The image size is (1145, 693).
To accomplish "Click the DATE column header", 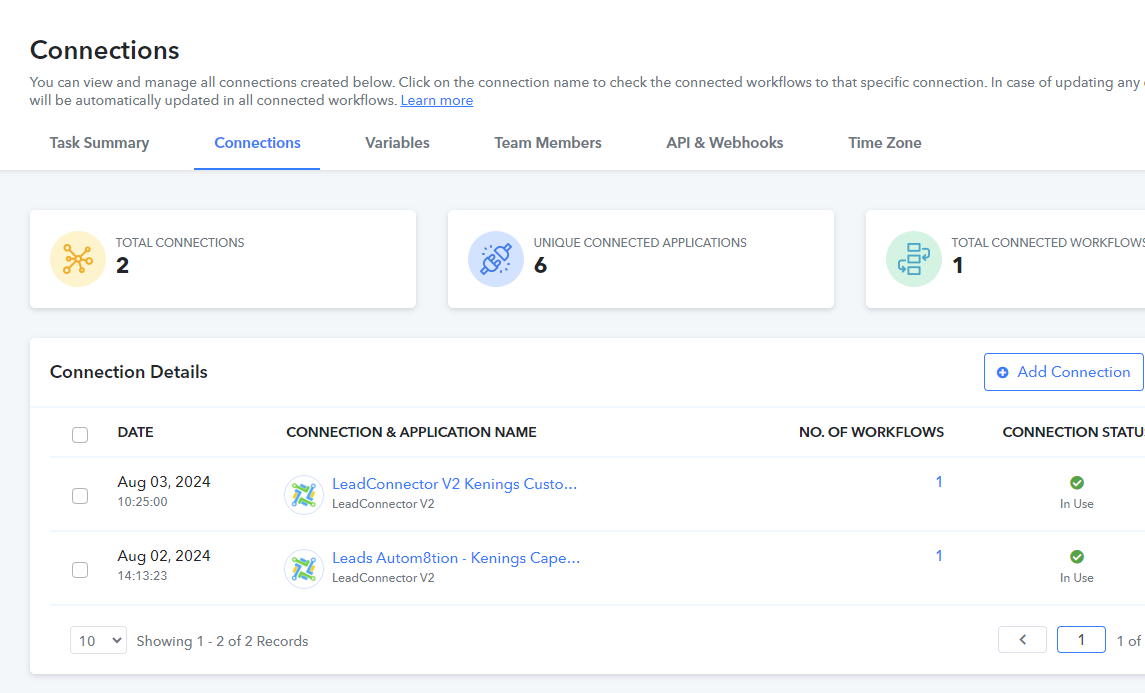I will click(135, 432).
